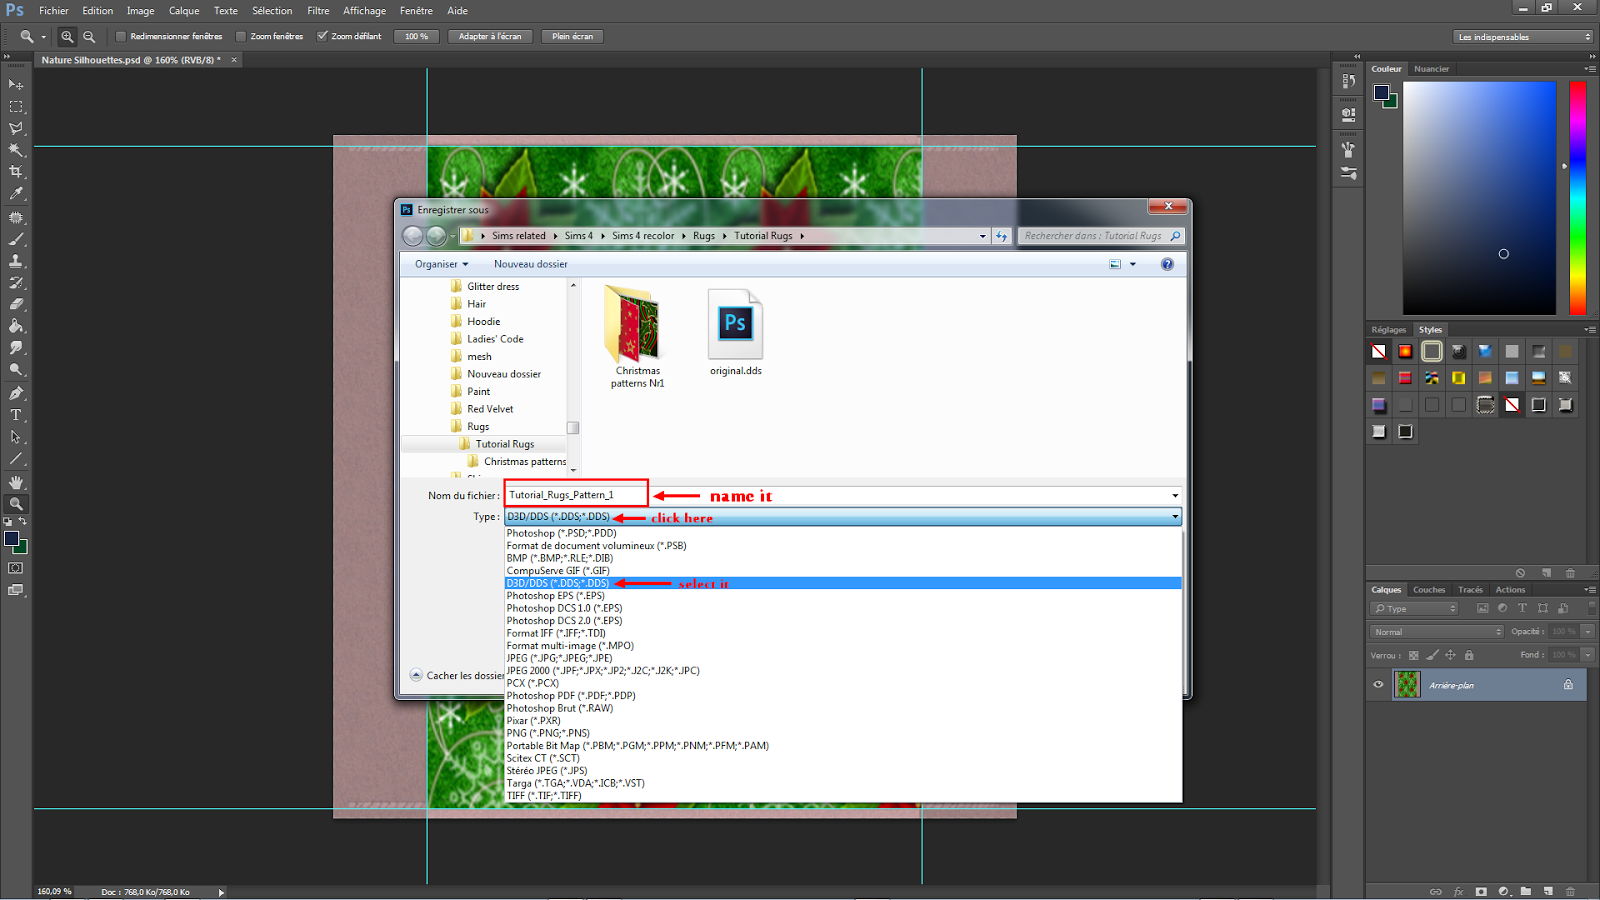Click the zoom in magnifier in options bar
Viewport: 1600px width, 900px height.
tap(67, 37)
